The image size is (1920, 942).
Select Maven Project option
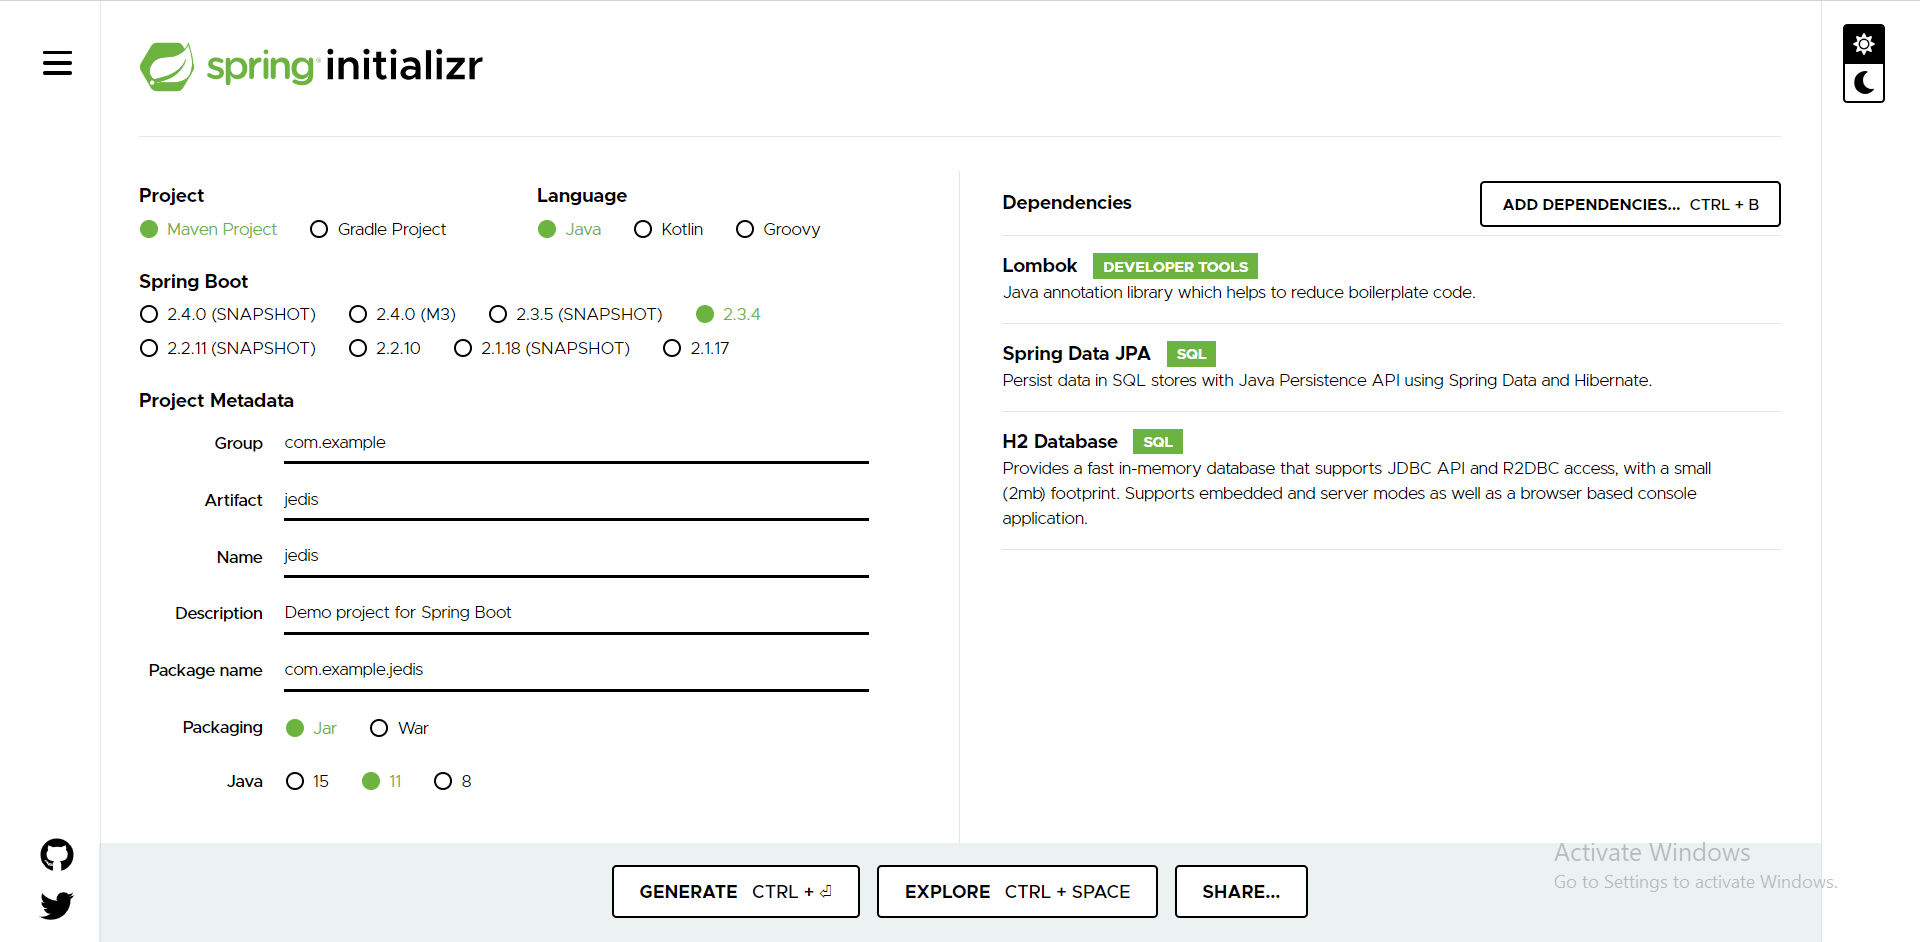click(208, 229)
